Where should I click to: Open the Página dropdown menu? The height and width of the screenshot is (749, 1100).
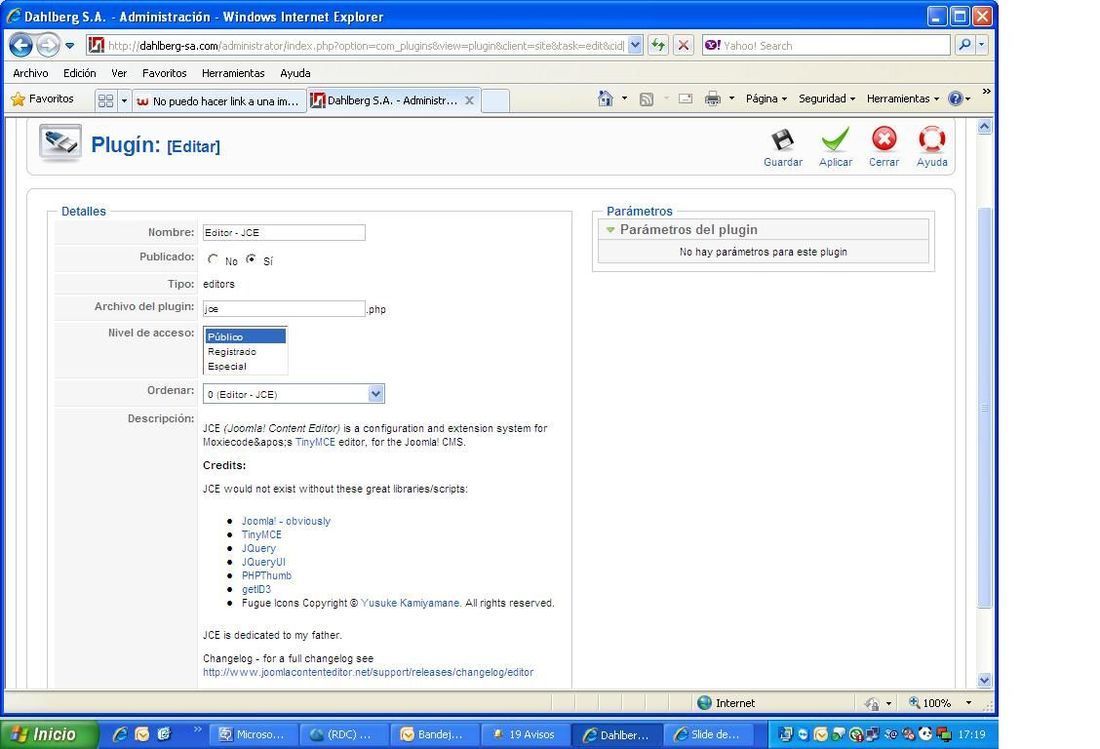point(766,99)
